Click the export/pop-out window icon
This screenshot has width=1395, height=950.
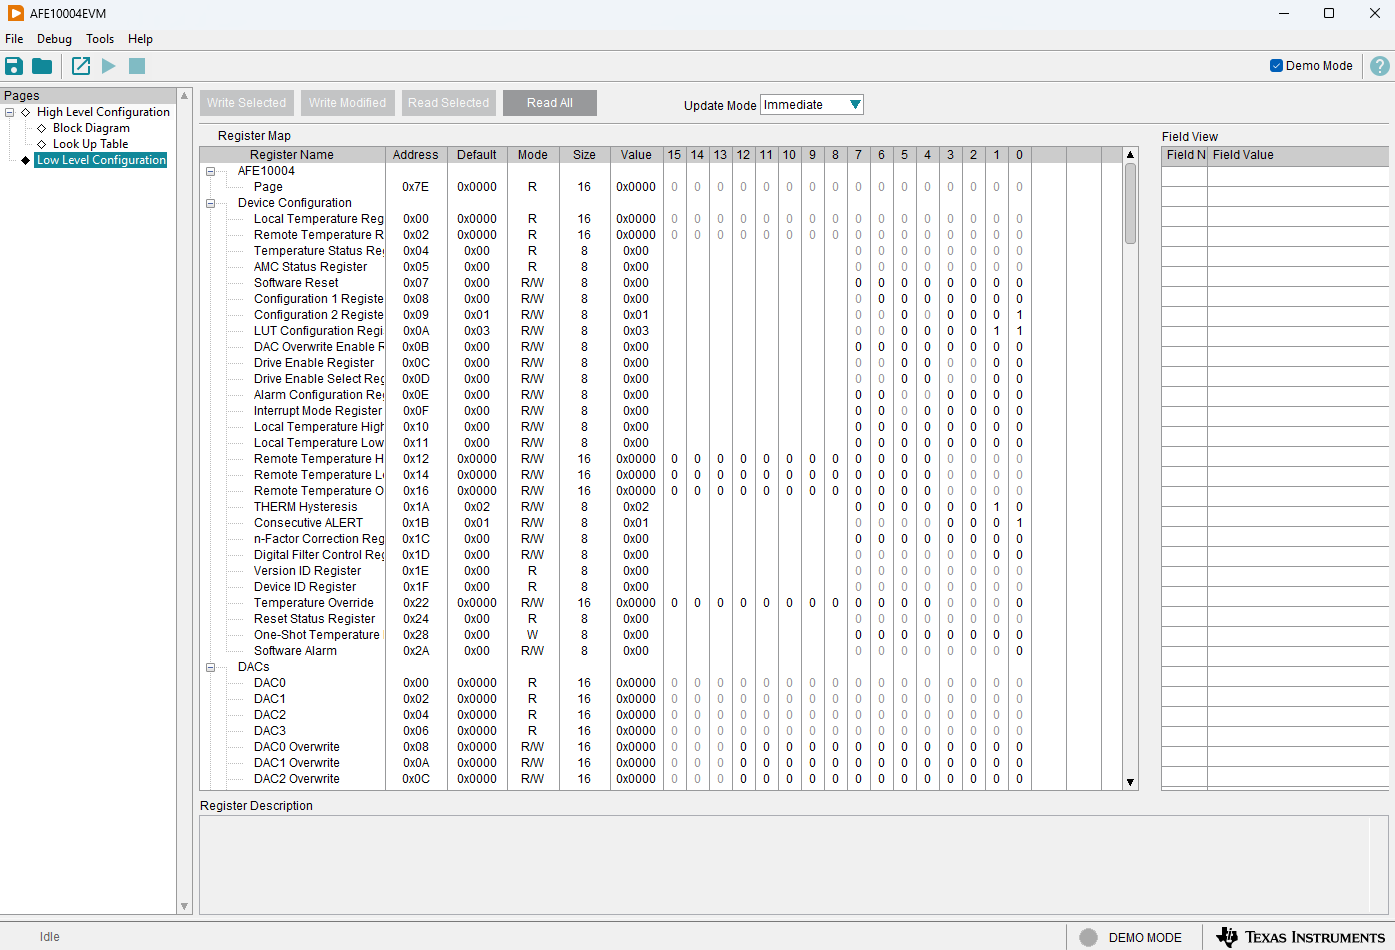click(81, 66)
